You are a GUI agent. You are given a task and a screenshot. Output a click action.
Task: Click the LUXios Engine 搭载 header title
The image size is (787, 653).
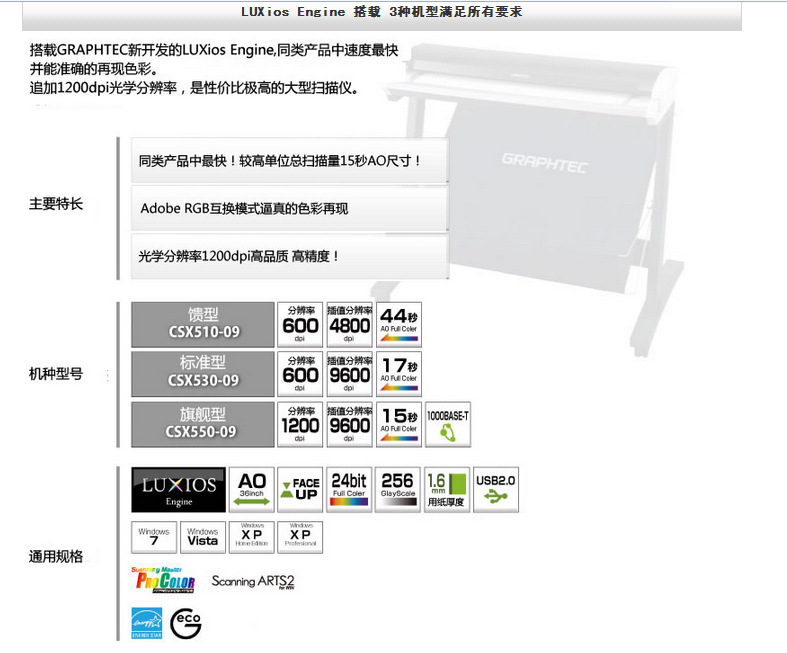click(381, 12)
